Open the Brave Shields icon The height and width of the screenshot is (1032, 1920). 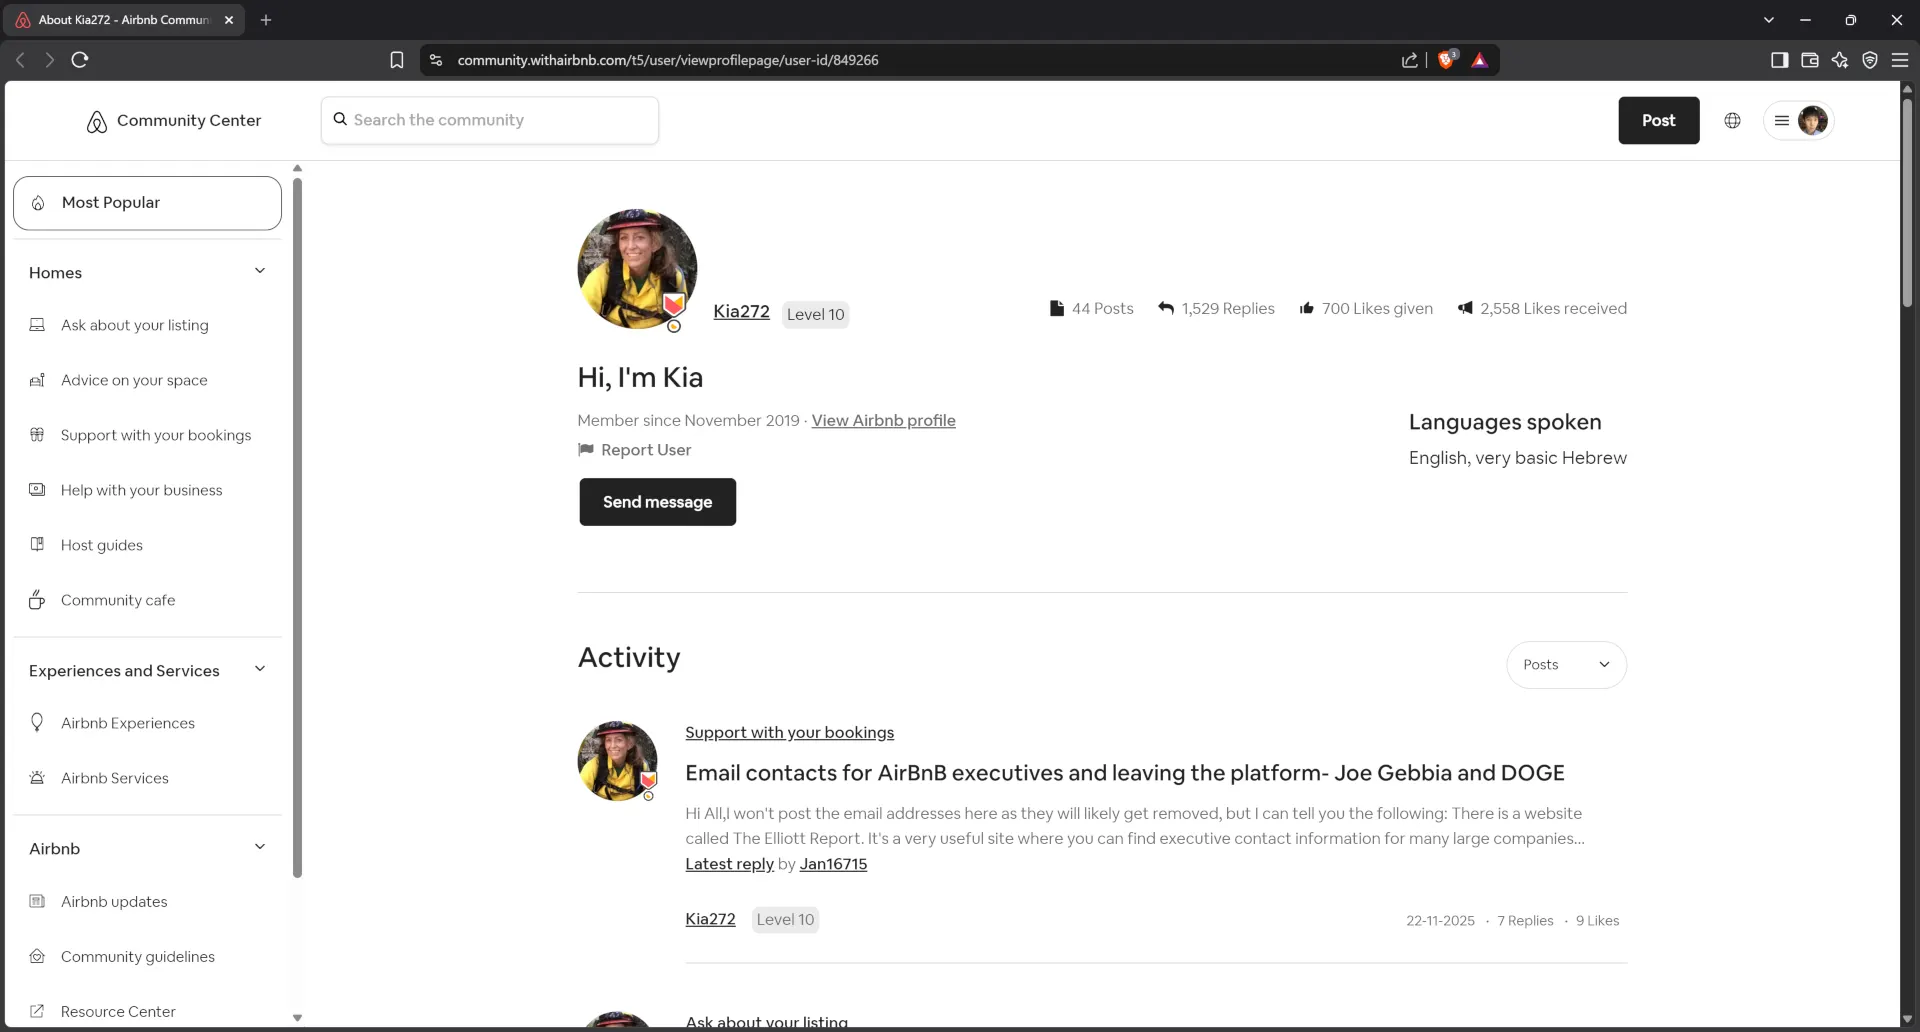point(1446,60)
